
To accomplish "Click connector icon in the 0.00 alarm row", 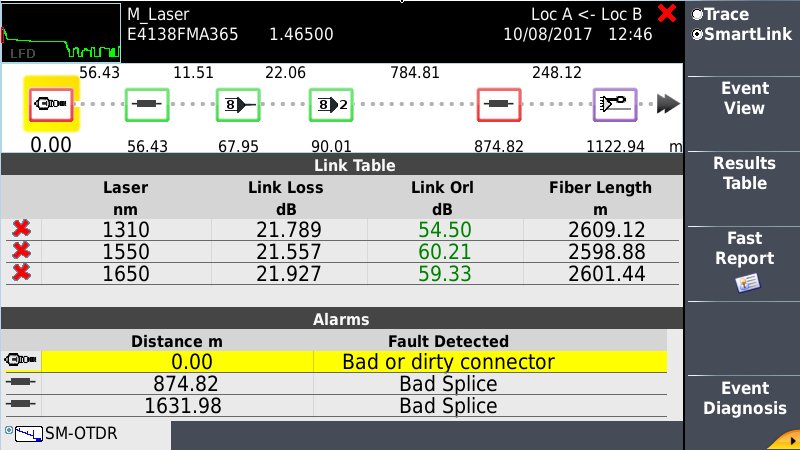I will click(x=20, y=360).
